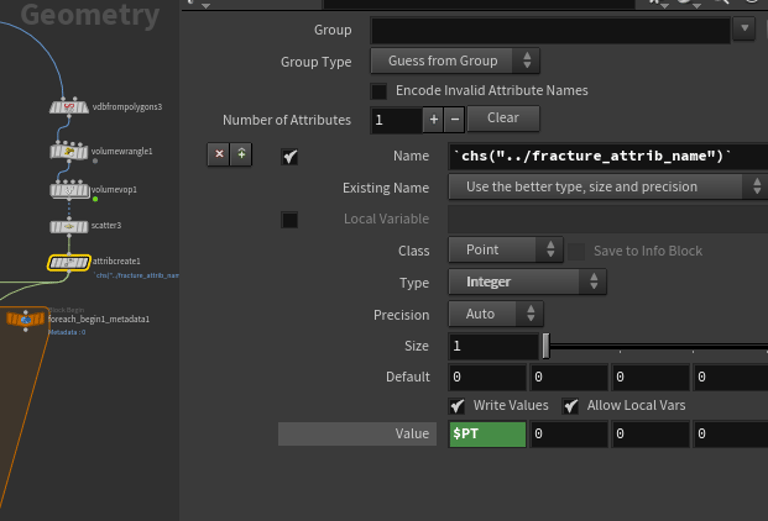
Task: Select the attribcreate1 node icon
Action: (69, 262)
